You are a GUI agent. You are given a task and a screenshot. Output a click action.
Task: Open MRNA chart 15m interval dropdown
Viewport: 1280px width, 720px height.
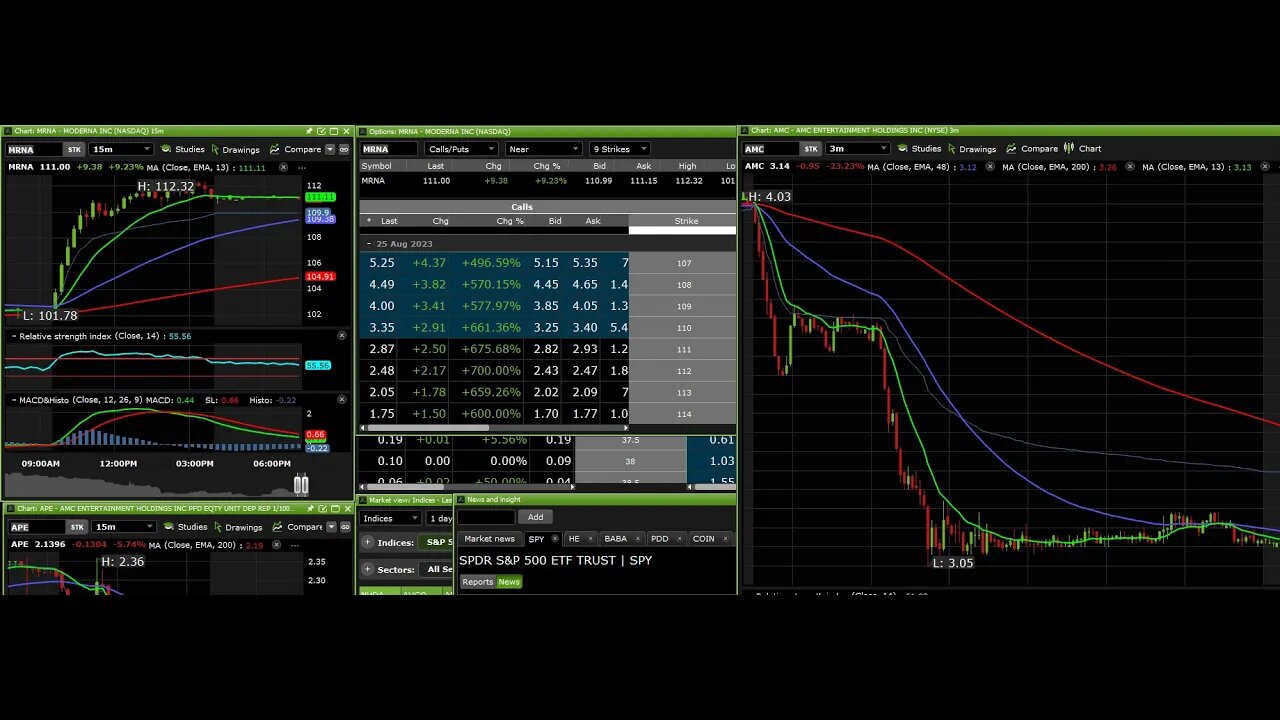click(x=121, y=149)
